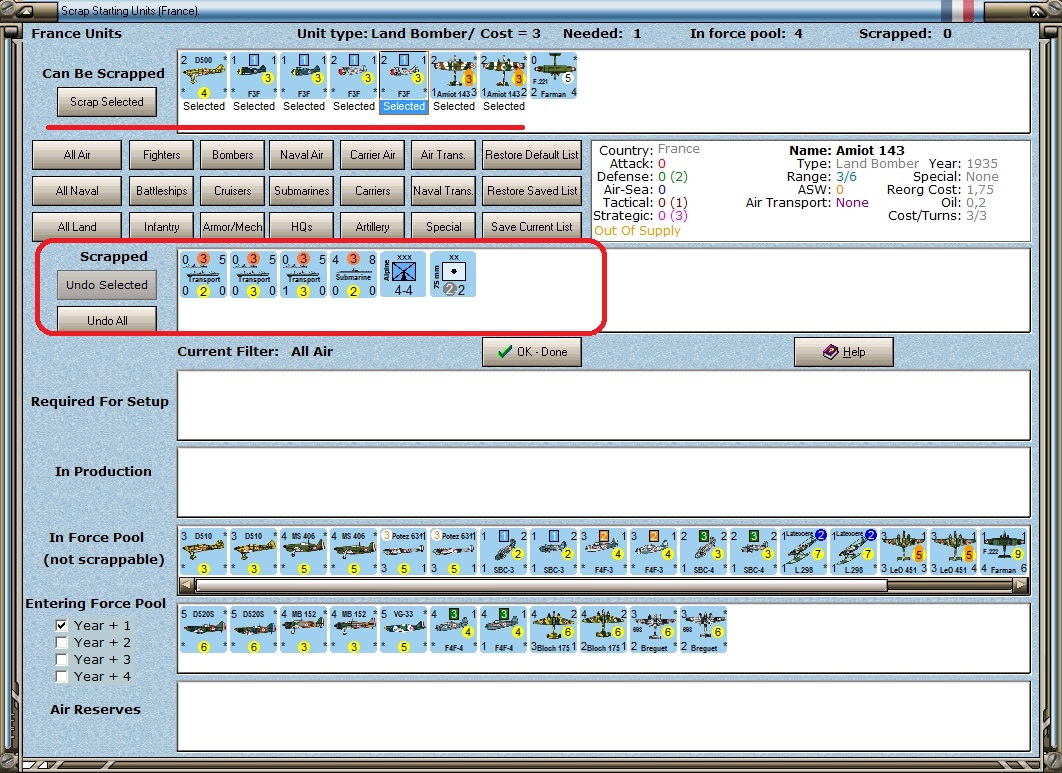This screenshot has width=1062, height=773.
Task: Open the Help button
Action: tap(844, 352)
